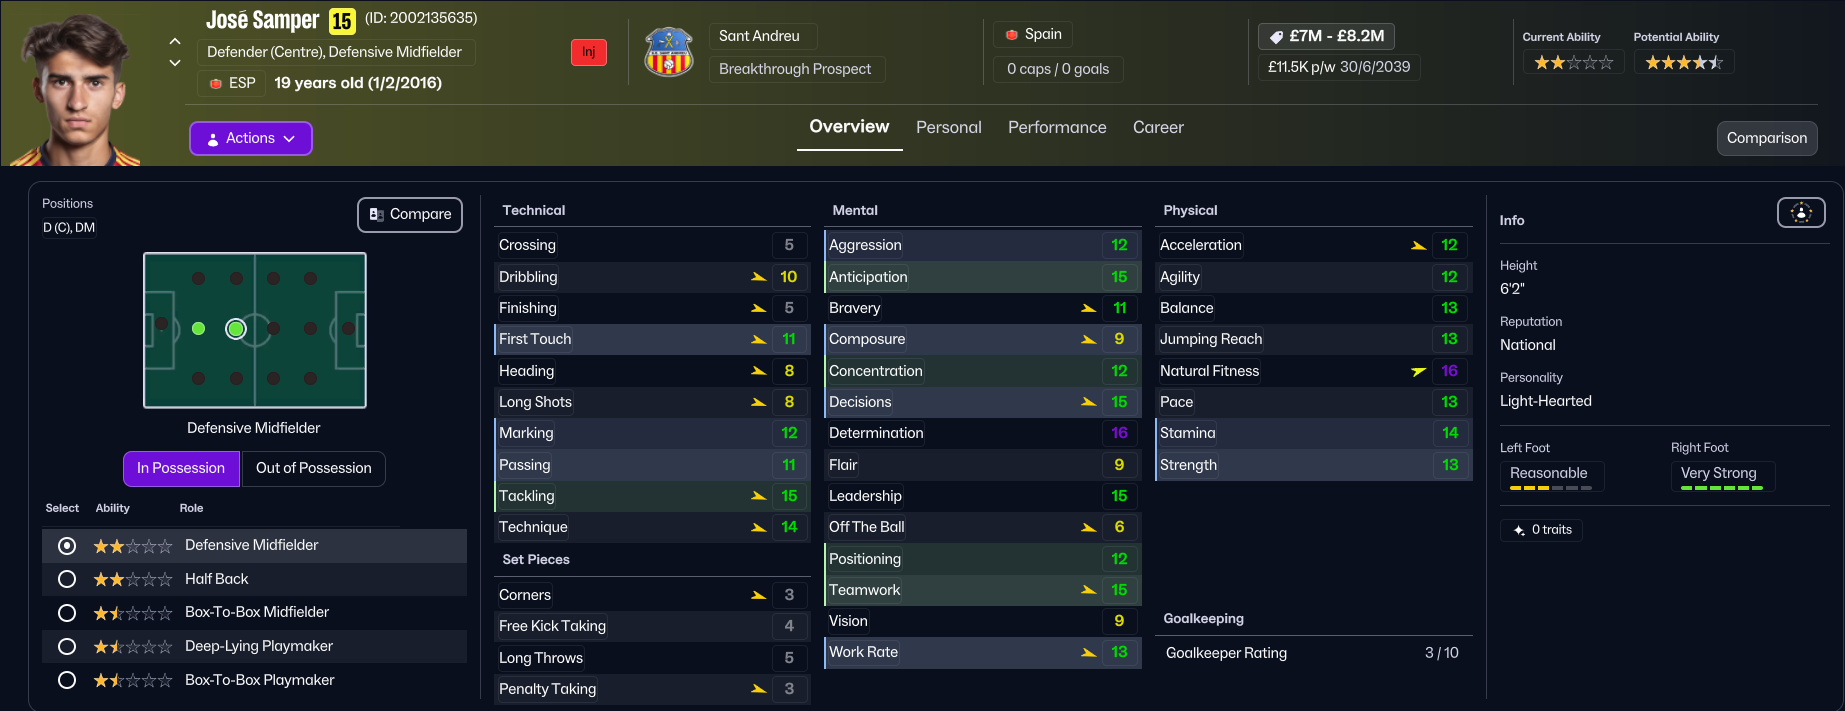Choose the Box-To-Box Playmaker radio option
Image resolution: width=1845 pixels, height=711 pixels.
coord(67,680)
